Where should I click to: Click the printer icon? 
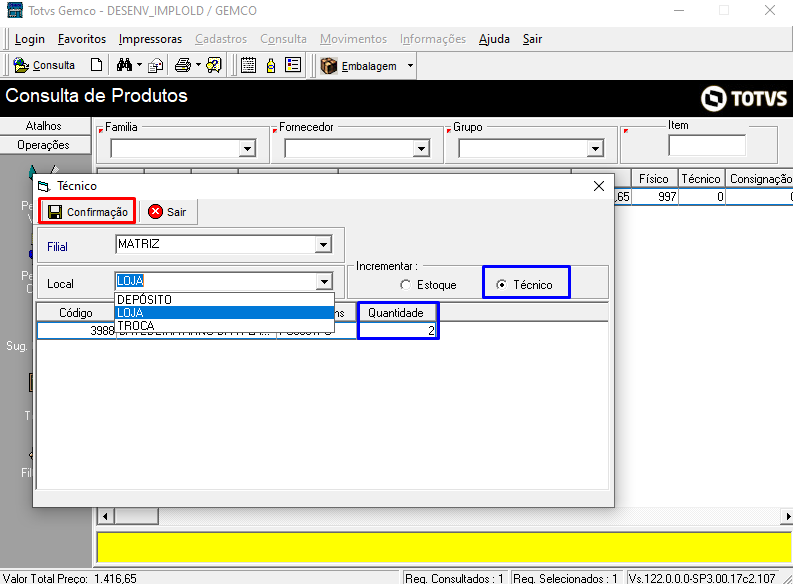(183, 65)
